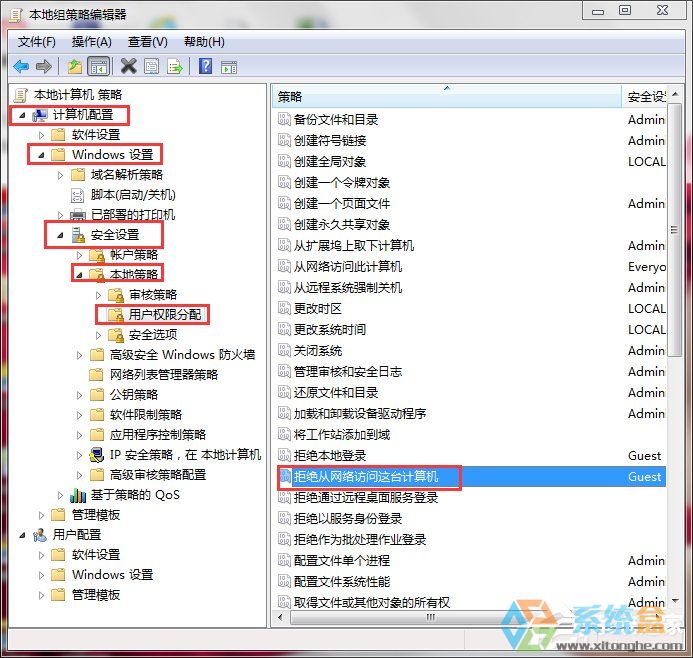
Task: Click the horizontal scrollbar thumb of policy list
Action: (430, 617)
